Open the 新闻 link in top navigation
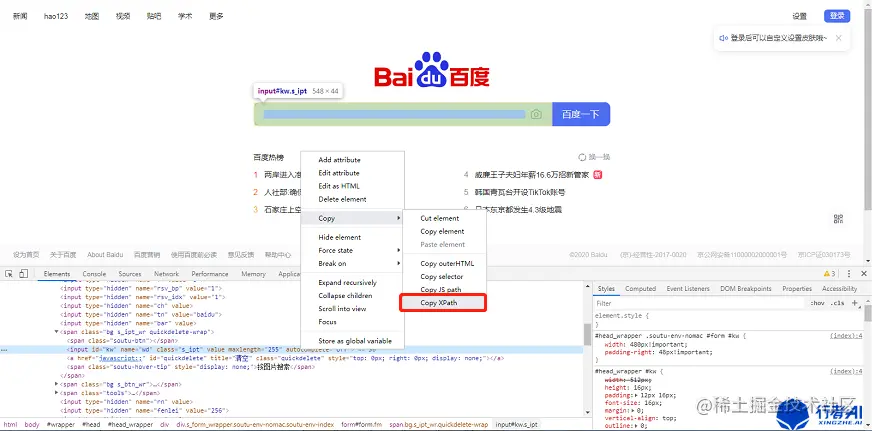Image resolution: width=872 pixels, height=431 pixels. tap(20, 16)
